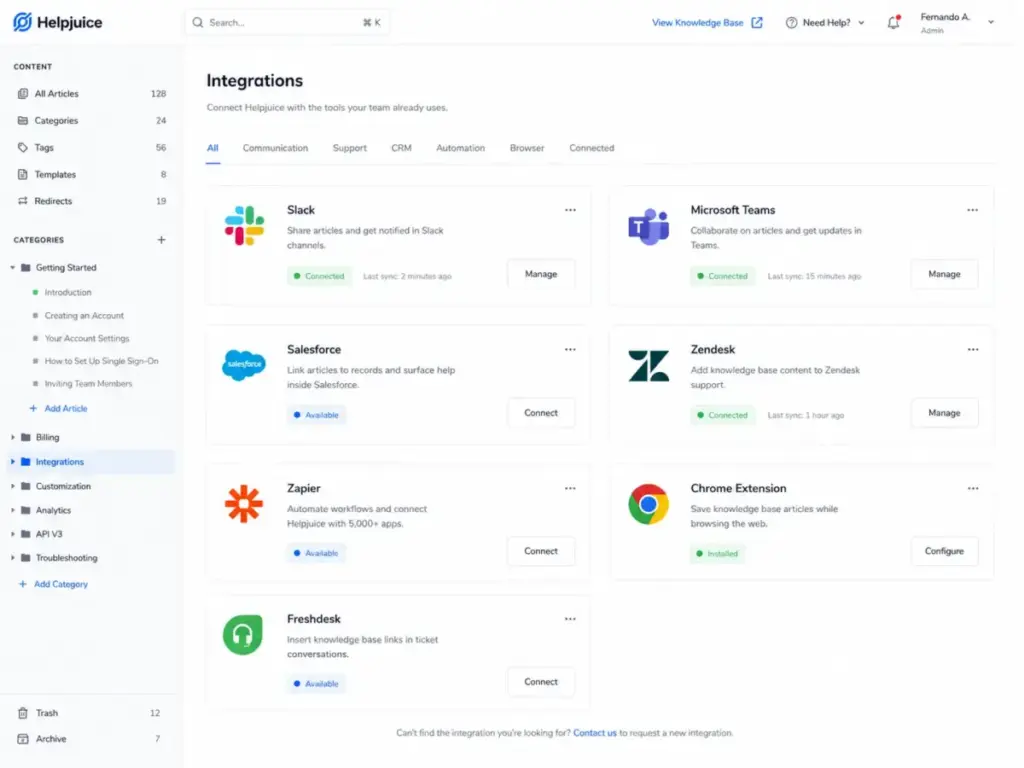Open the Slack card three-dot menu
The height and width of the screenshot is (768, 1024).
point(570,210)
